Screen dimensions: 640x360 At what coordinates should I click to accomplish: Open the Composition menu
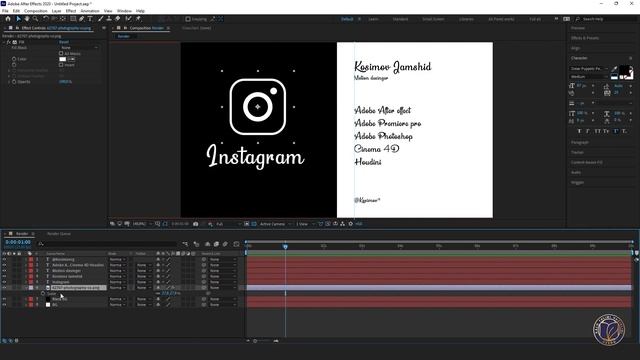point(36,11)
